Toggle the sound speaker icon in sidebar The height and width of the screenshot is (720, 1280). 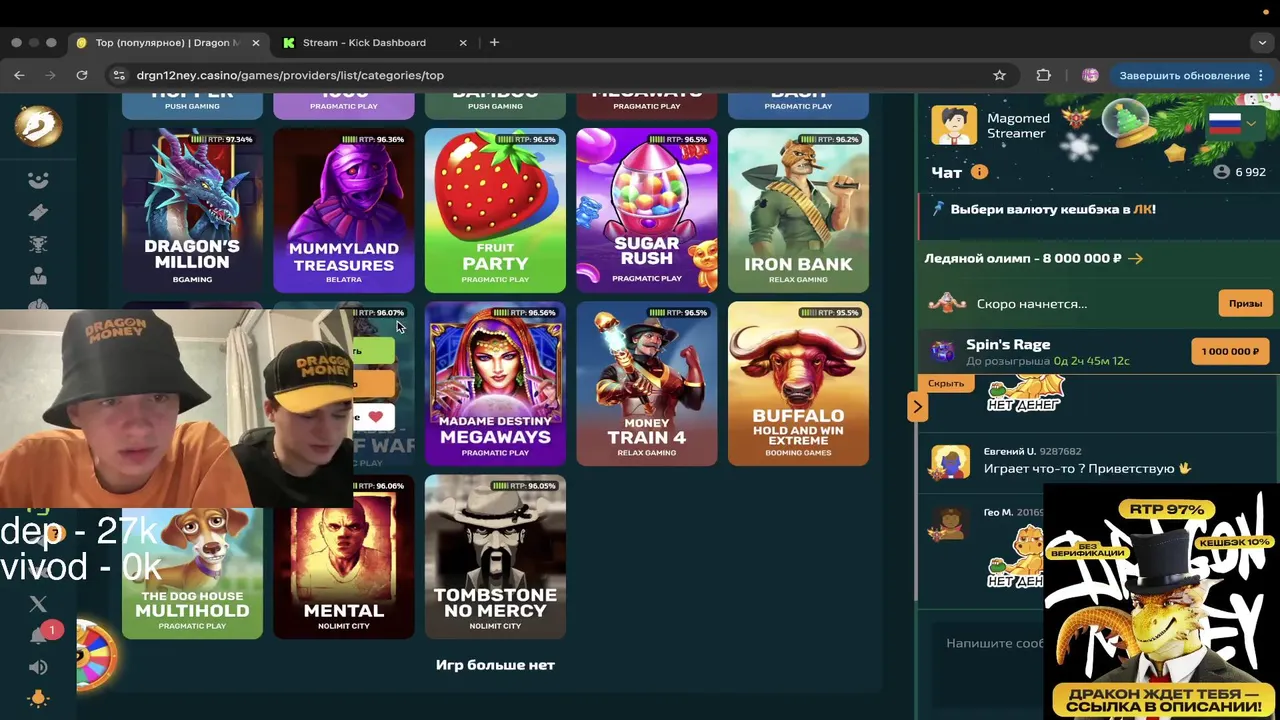(x=38, y=667)
